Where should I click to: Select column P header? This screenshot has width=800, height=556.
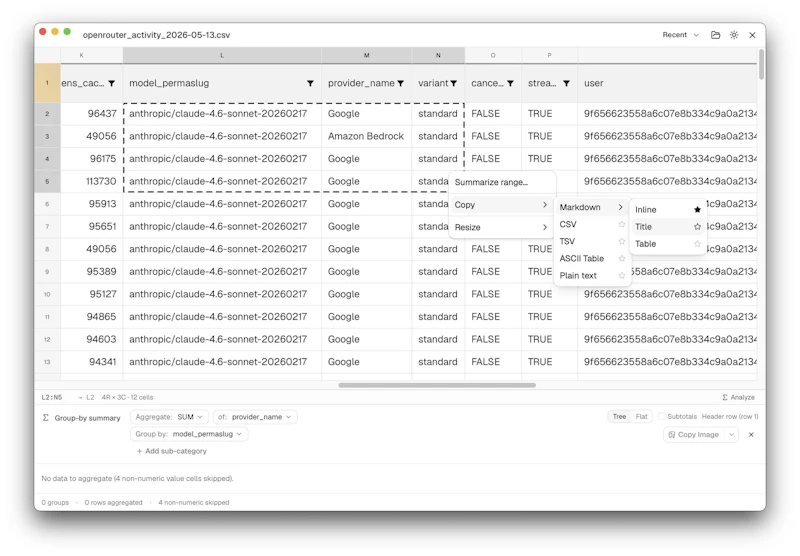tap(549, 55)
